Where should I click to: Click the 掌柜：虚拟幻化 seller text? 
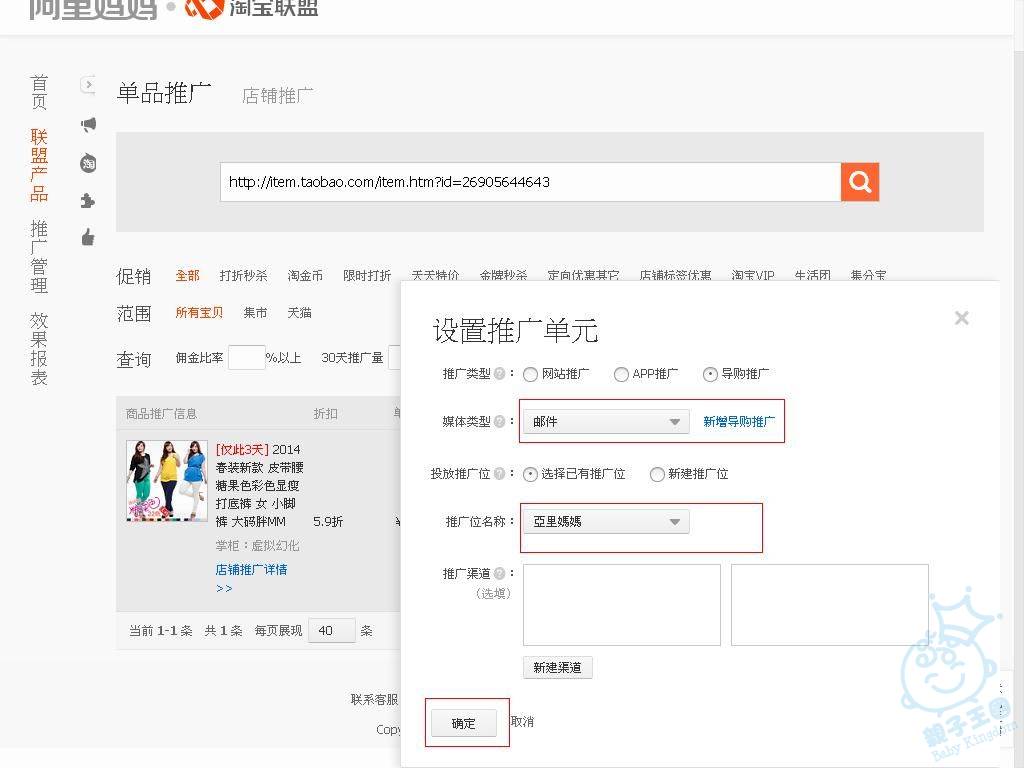[257, 545]
